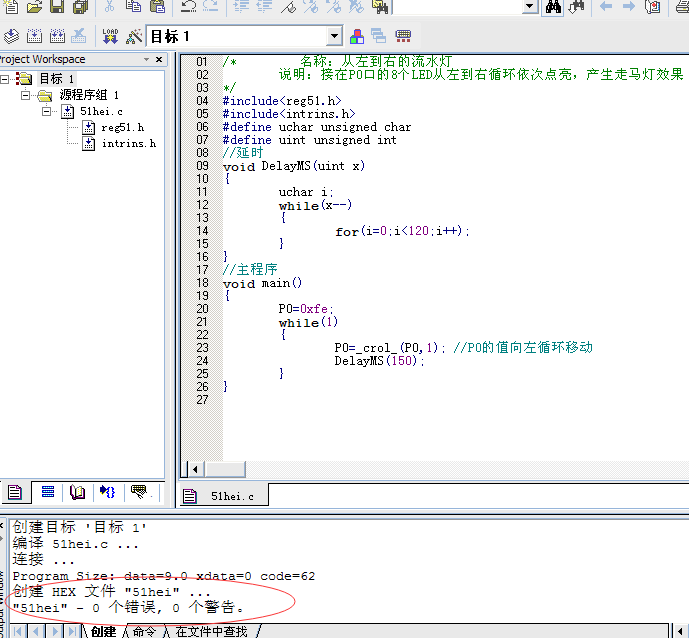Rebuild all target files
The width and height of the screenshot is (689, 638).
[x=57, y=36]
